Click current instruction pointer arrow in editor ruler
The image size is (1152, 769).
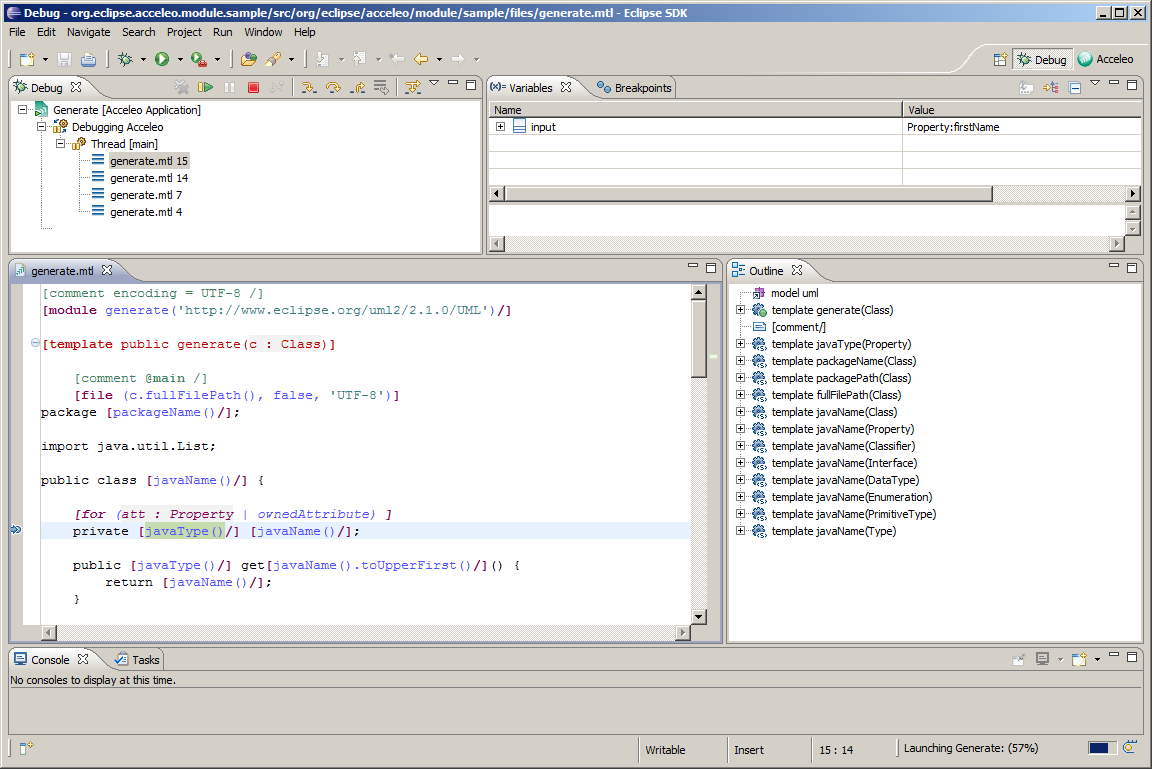[x=16, y=530]
